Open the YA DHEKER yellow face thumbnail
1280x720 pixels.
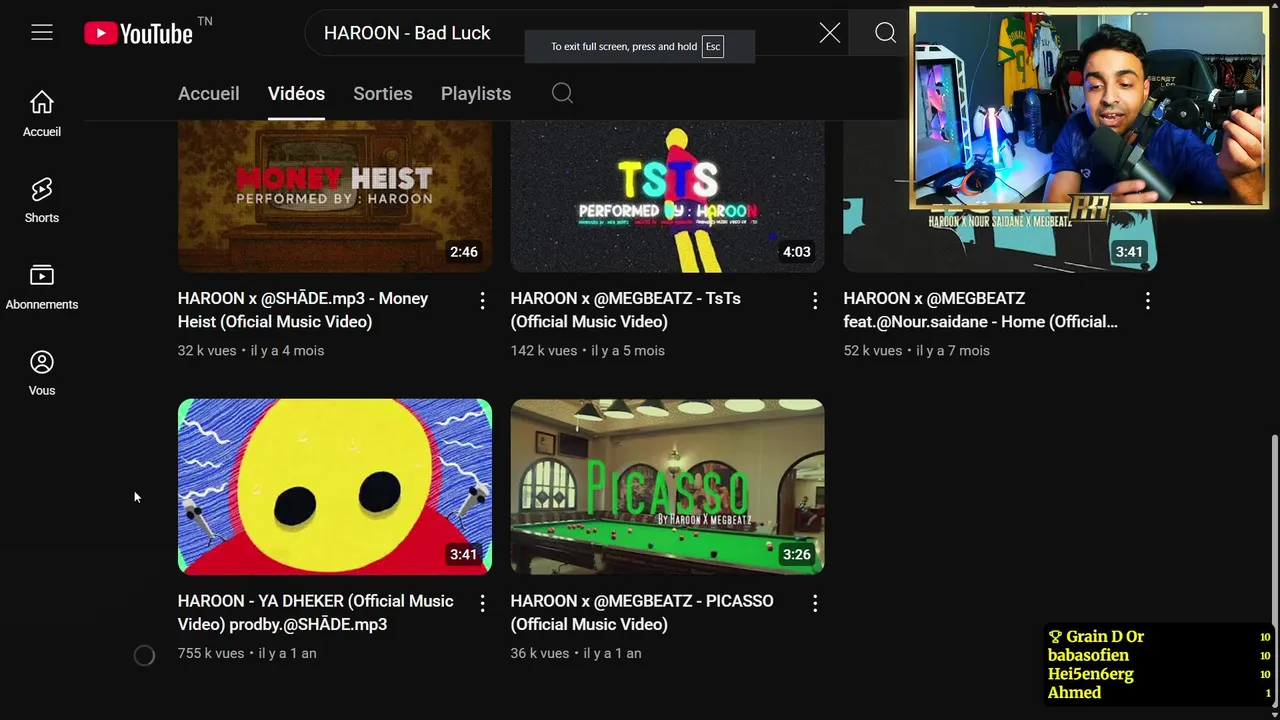[x=335, y=487]
